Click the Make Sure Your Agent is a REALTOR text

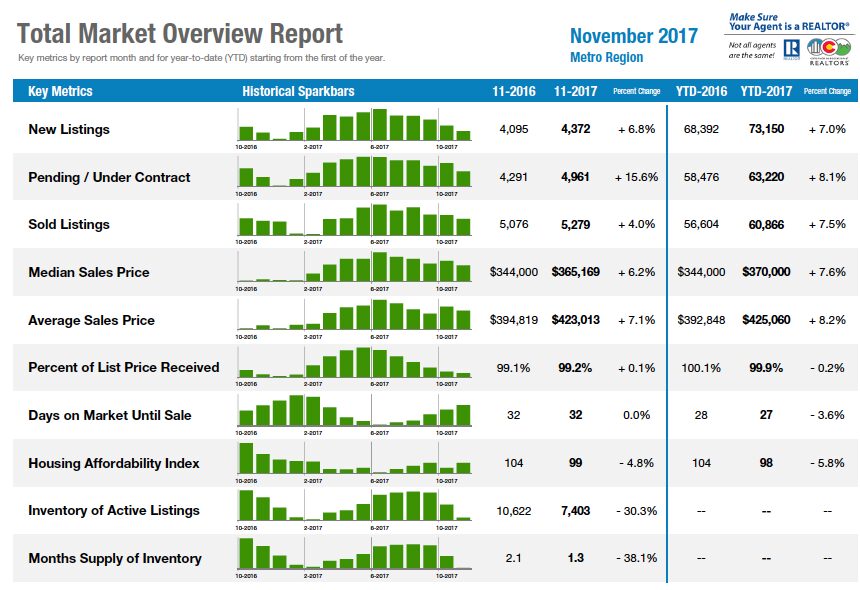tap(789, 22)
